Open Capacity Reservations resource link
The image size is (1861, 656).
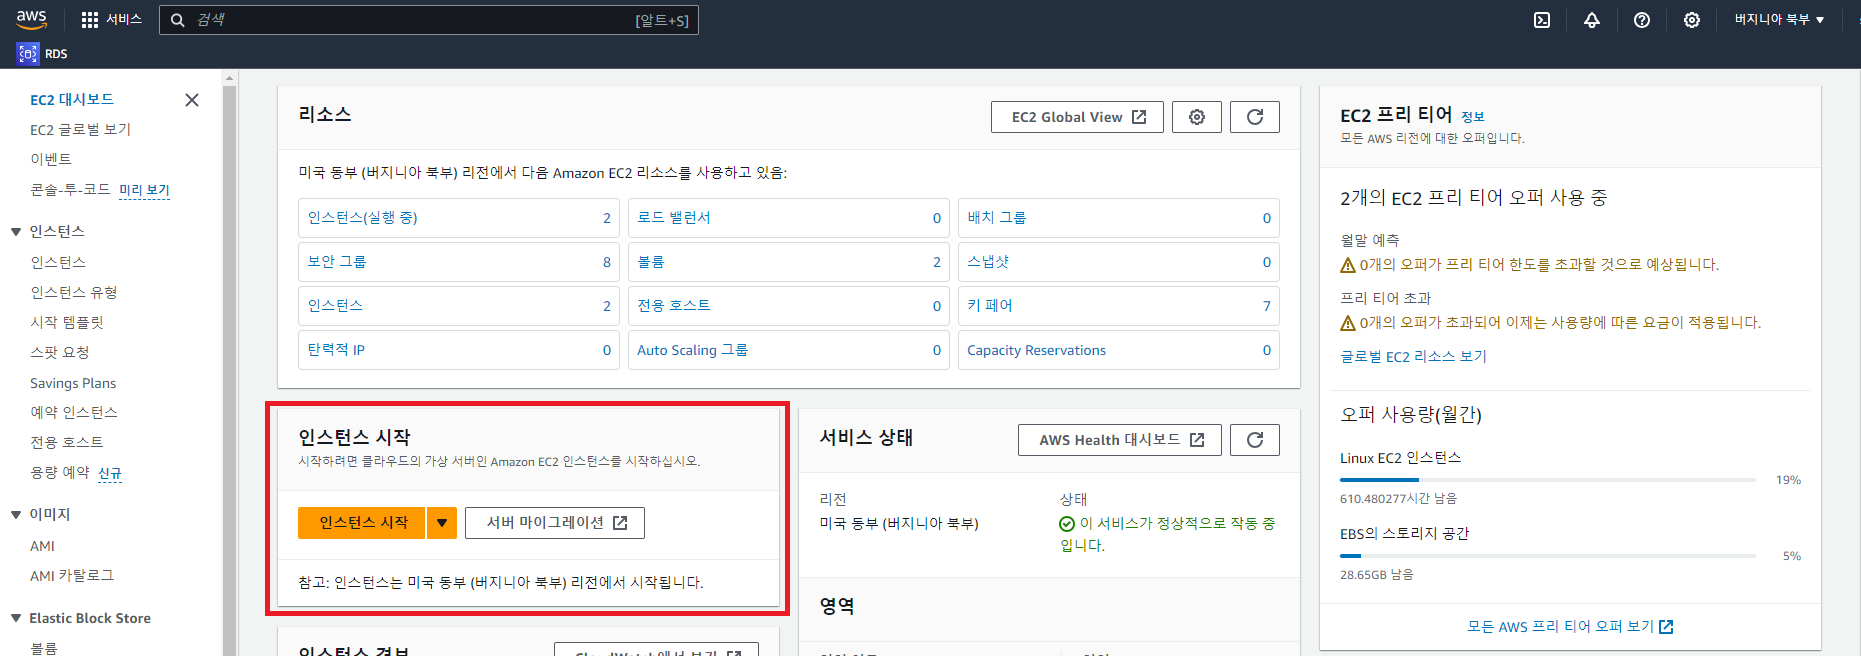[1037, 350]
